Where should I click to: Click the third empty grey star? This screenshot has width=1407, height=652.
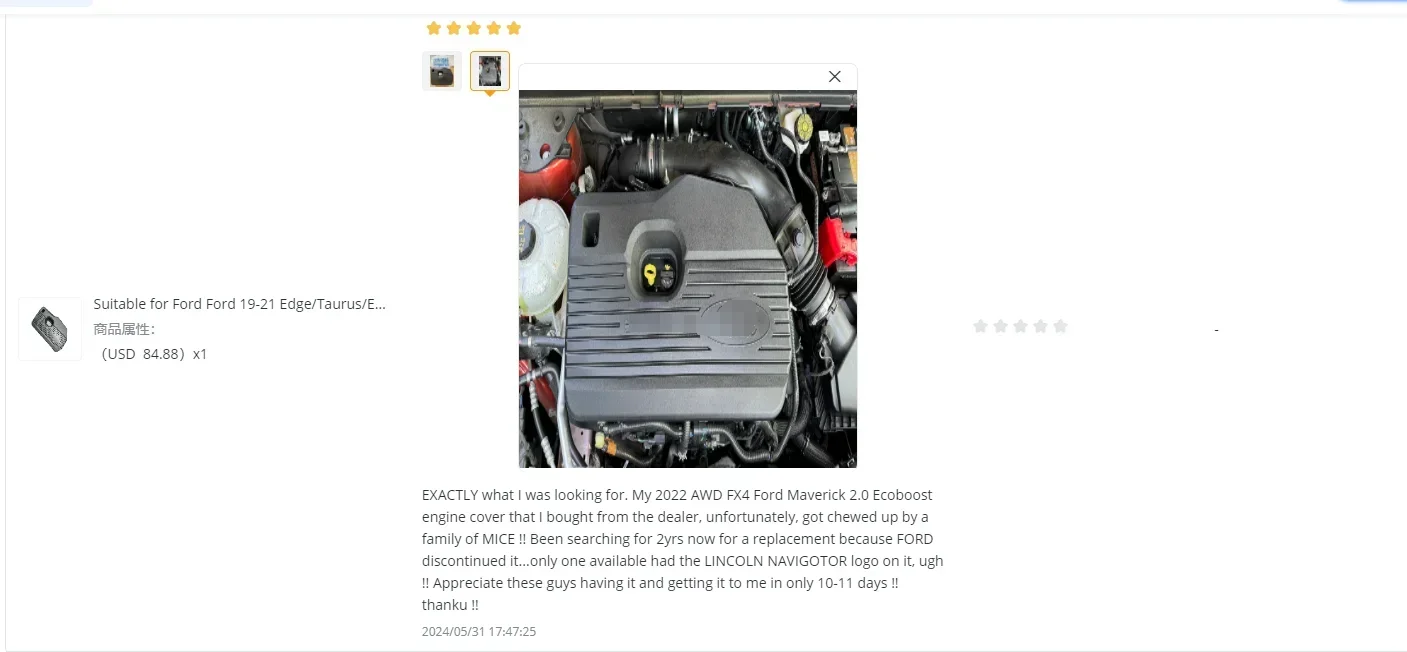pos(1020,326)
